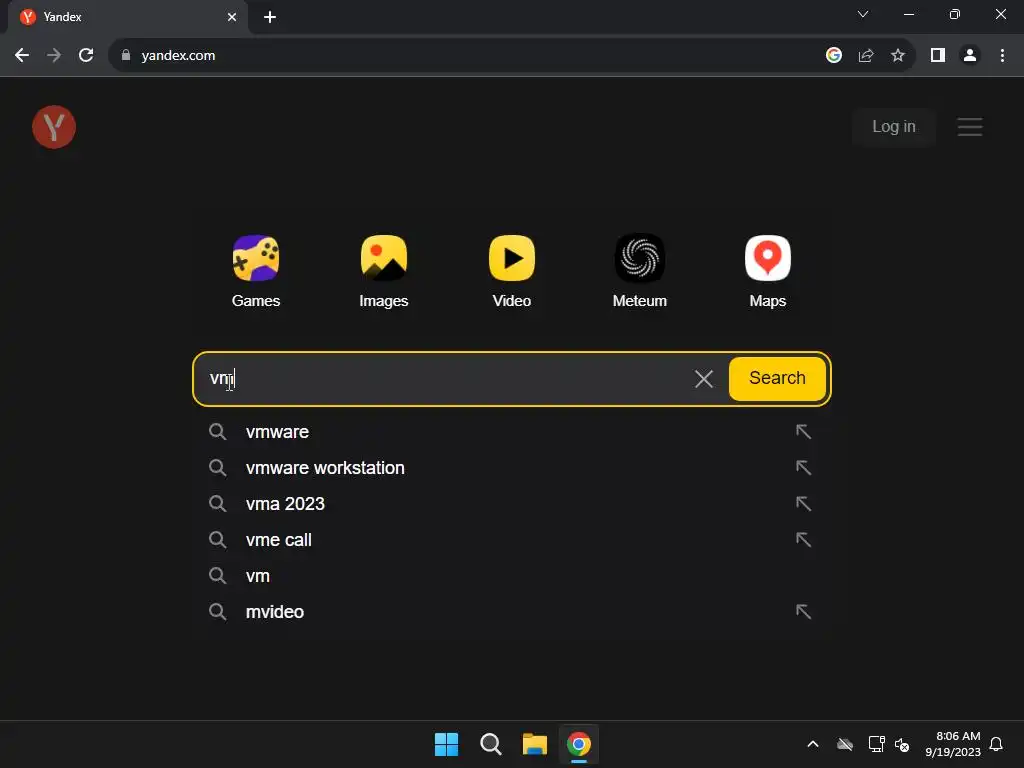This screenshot has height=768, width=1024.
Task: Show hidden system tray icons
Action: pos(813,744)
